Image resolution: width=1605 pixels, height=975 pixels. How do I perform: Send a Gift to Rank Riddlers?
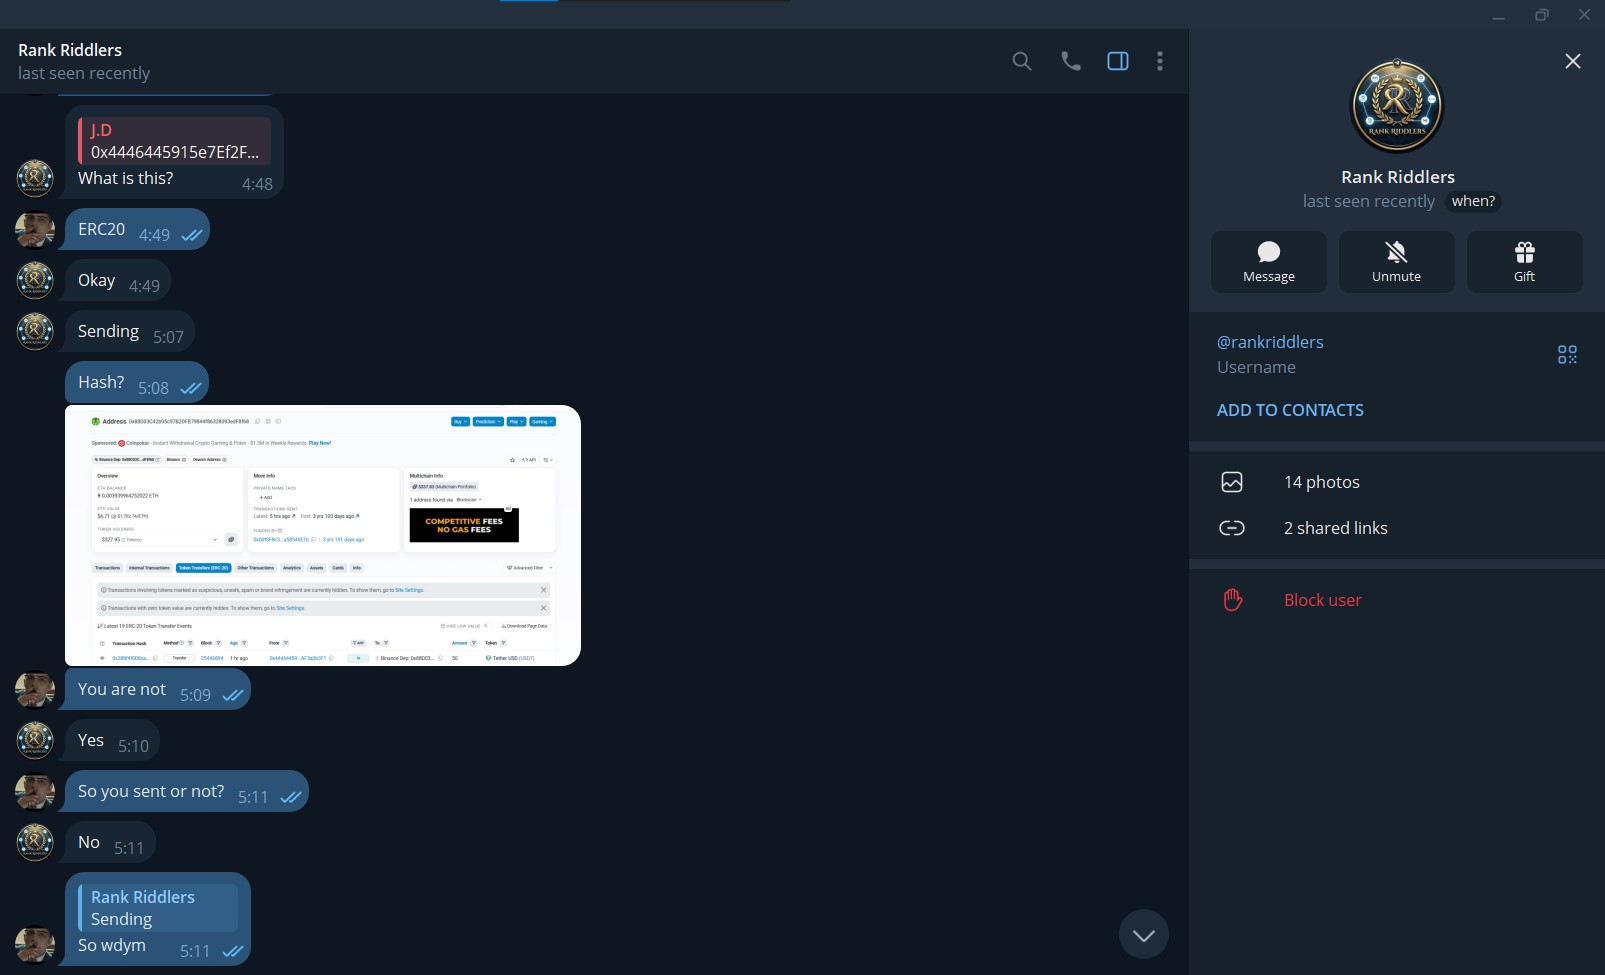[1525, 262]
